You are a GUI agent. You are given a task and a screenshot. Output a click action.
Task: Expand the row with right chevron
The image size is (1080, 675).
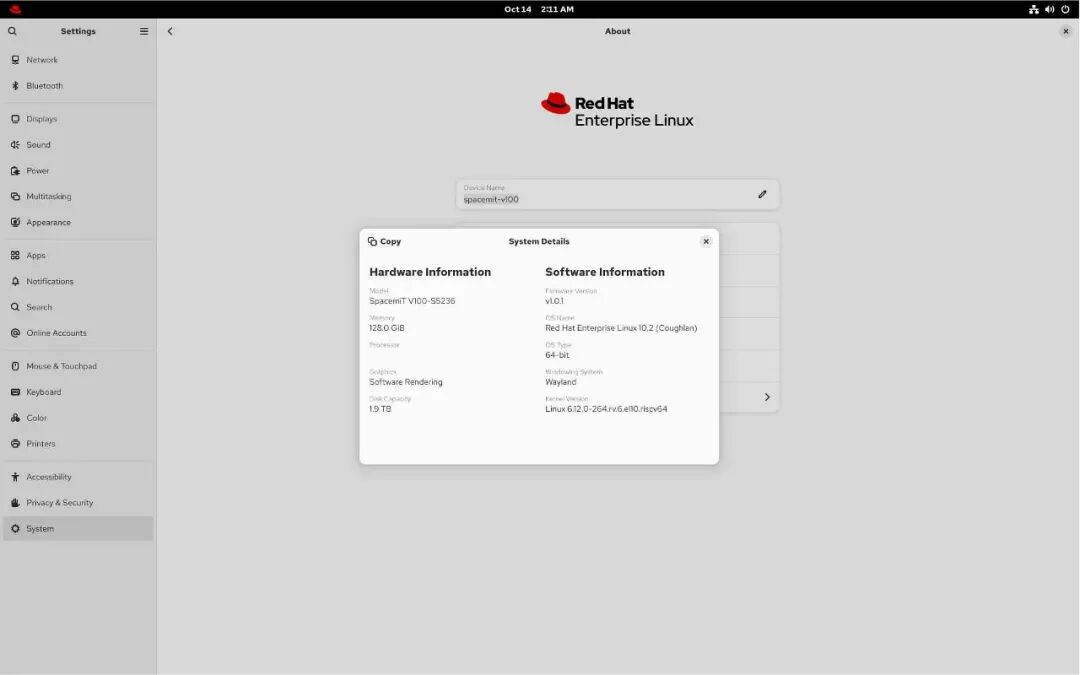[767, 397]
